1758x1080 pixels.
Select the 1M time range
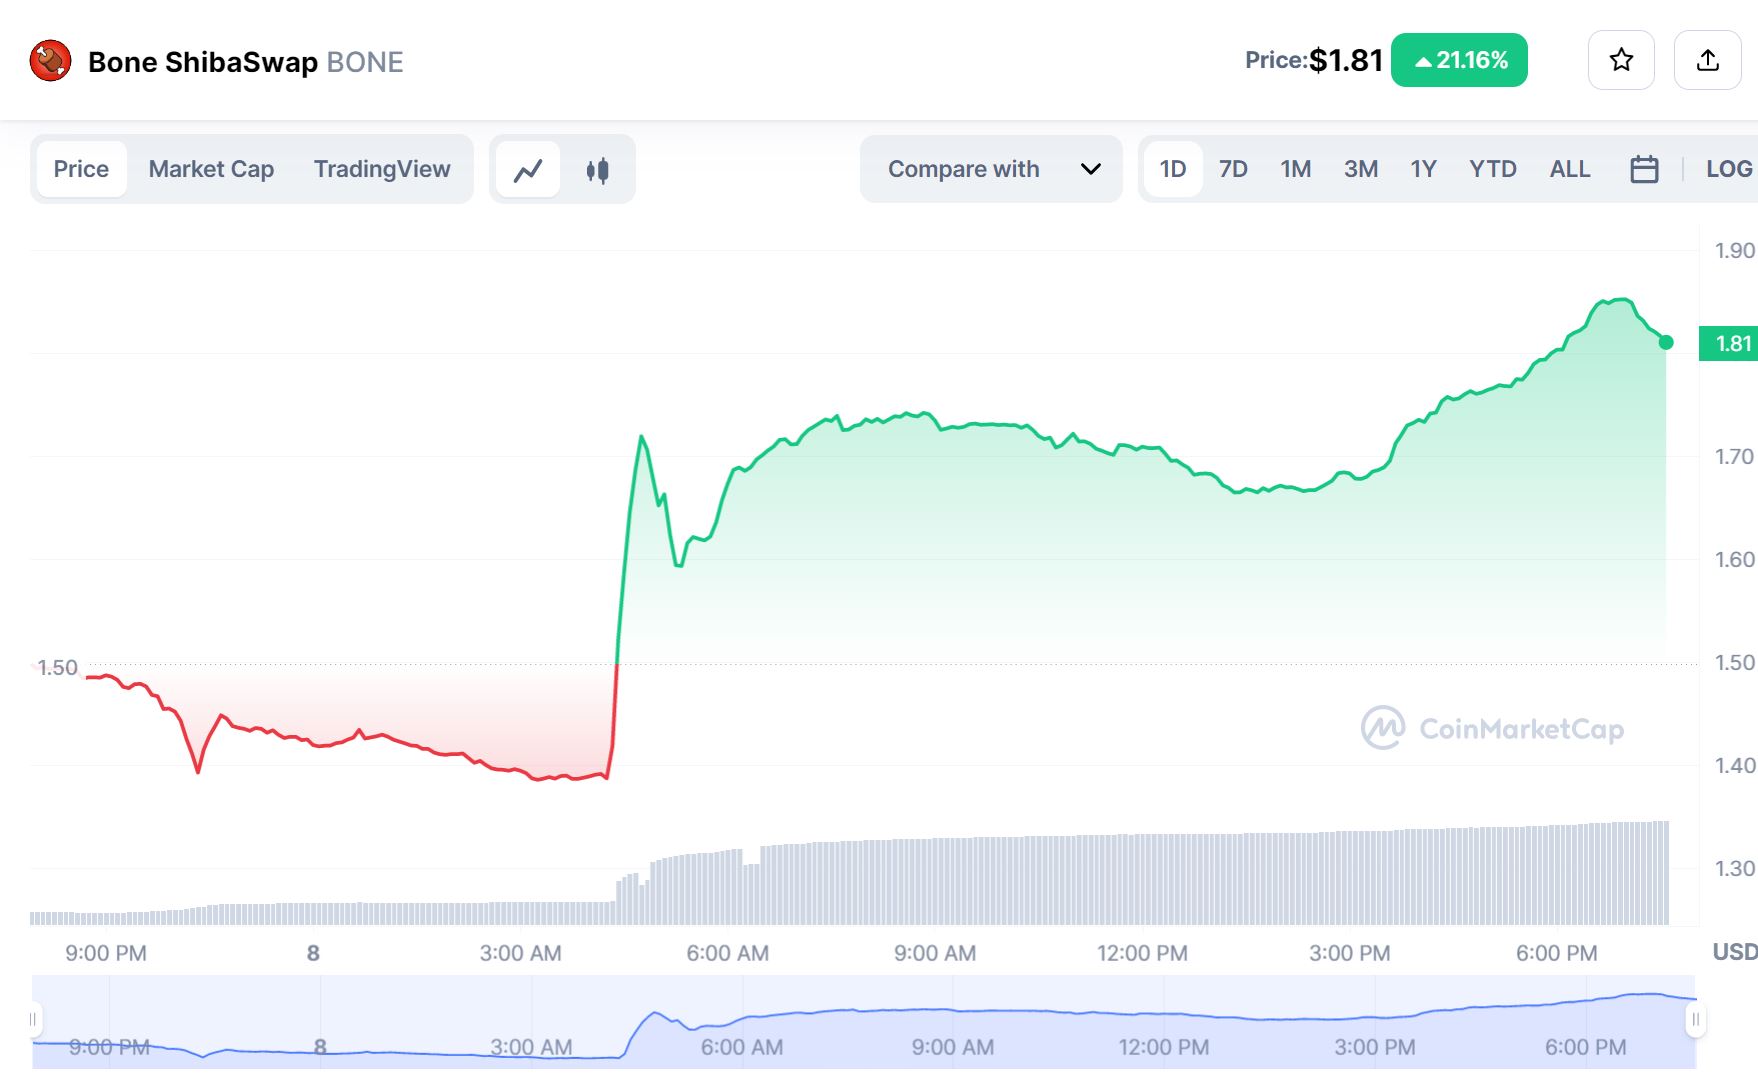1296,169
